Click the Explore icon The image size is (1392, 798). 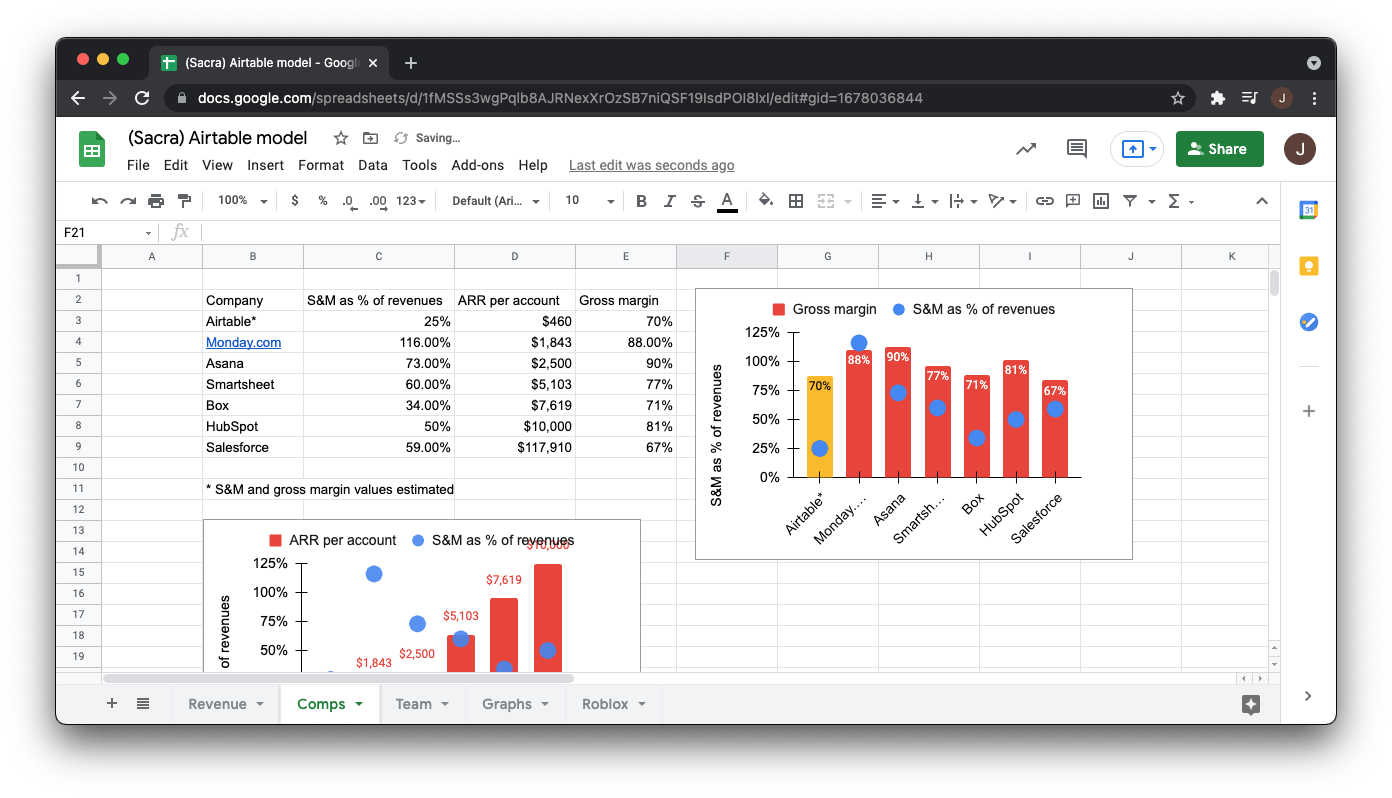click(1250, 704)
